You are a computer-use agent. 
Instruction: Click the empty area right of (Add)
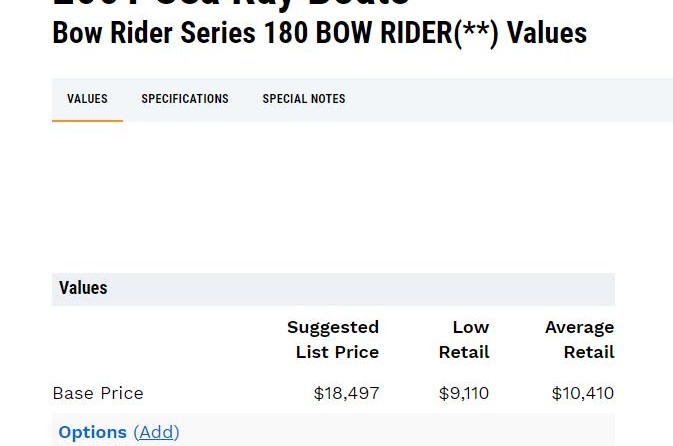pyautogui.click(x=400, y=432)
